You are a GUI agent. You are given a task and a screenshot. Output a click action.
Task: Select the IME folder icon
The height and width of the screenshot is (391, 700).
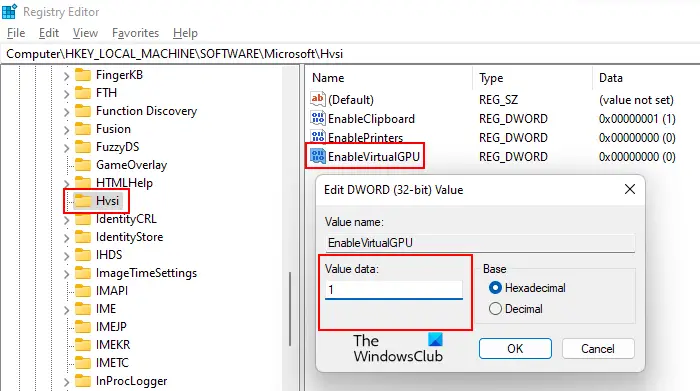coord(83,308)
